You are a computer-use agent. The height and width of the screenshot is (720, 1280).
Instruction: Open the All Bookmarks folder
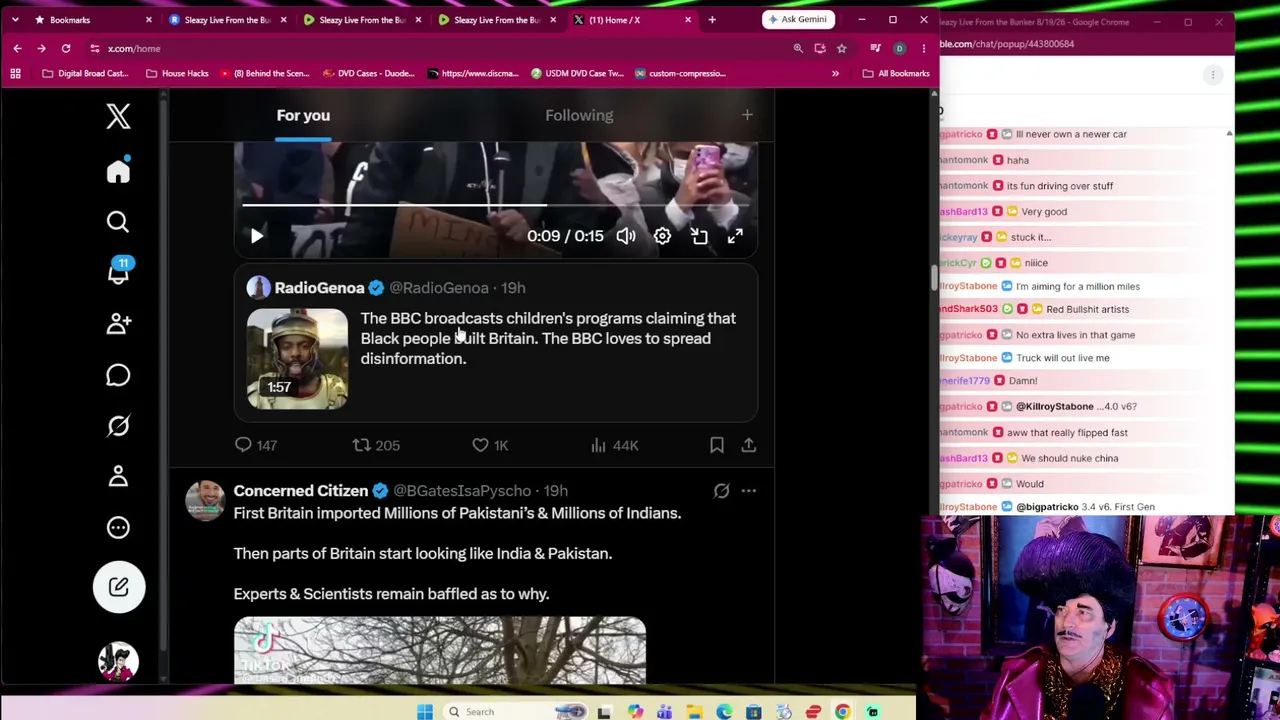point(896,73)
